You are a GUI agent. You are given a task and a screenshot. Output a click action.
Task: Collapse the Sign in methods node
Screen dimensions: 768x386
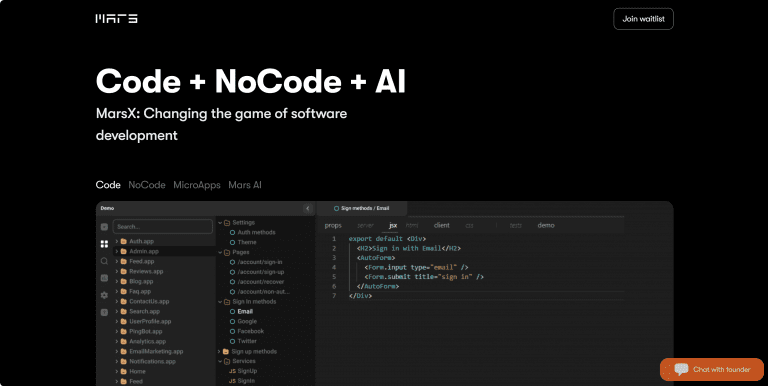click(220, 302)
